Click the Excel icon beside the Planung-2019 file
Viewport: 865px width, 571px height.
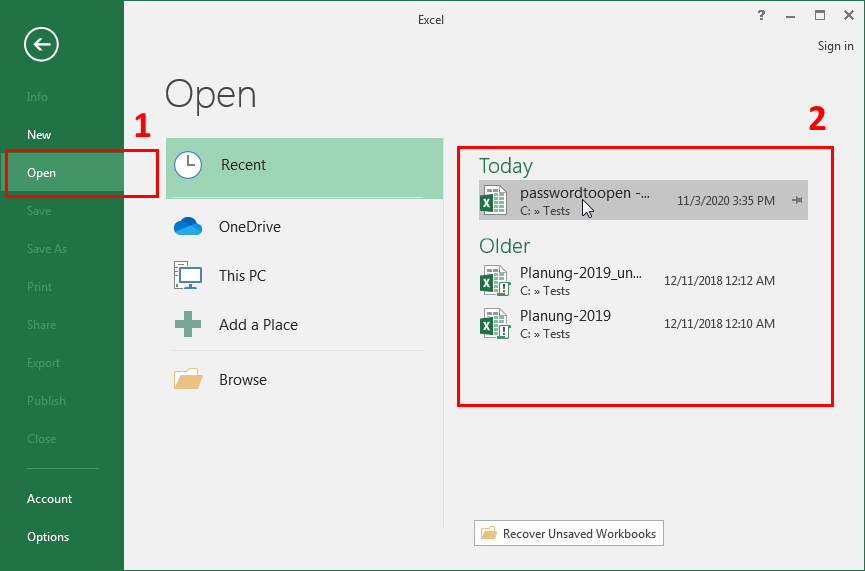point(494,324)
